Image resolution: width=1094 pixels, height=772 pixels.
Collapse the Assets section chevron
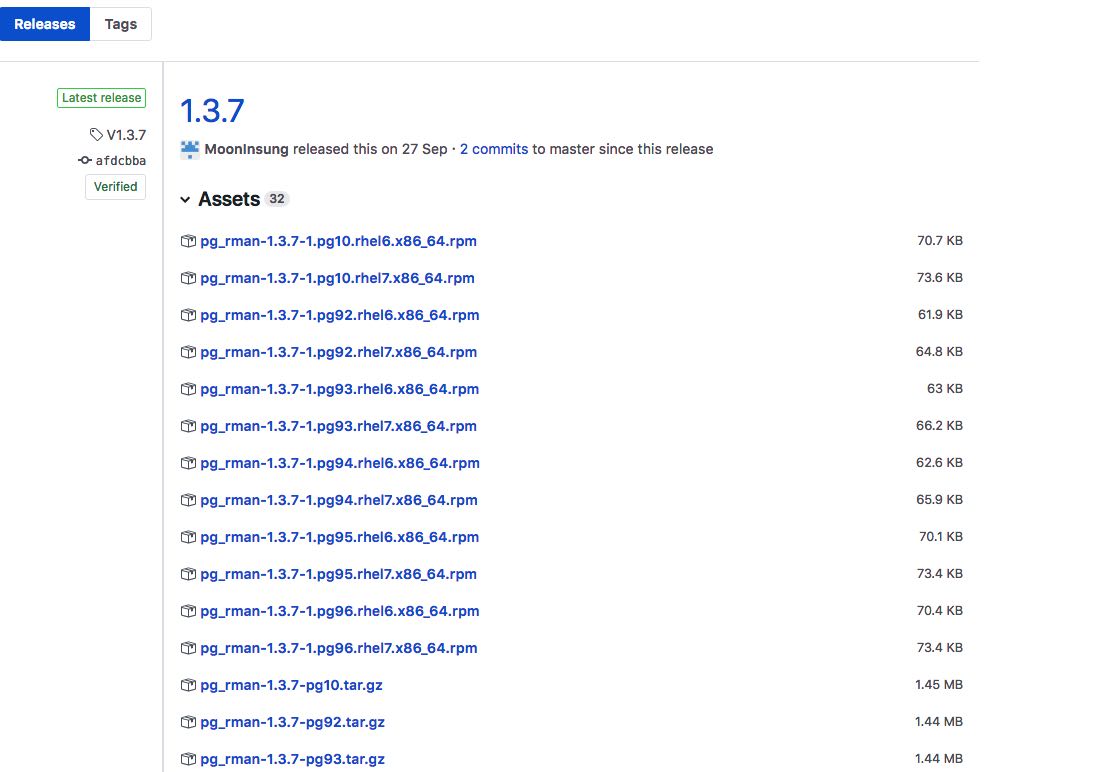point(185,200)
